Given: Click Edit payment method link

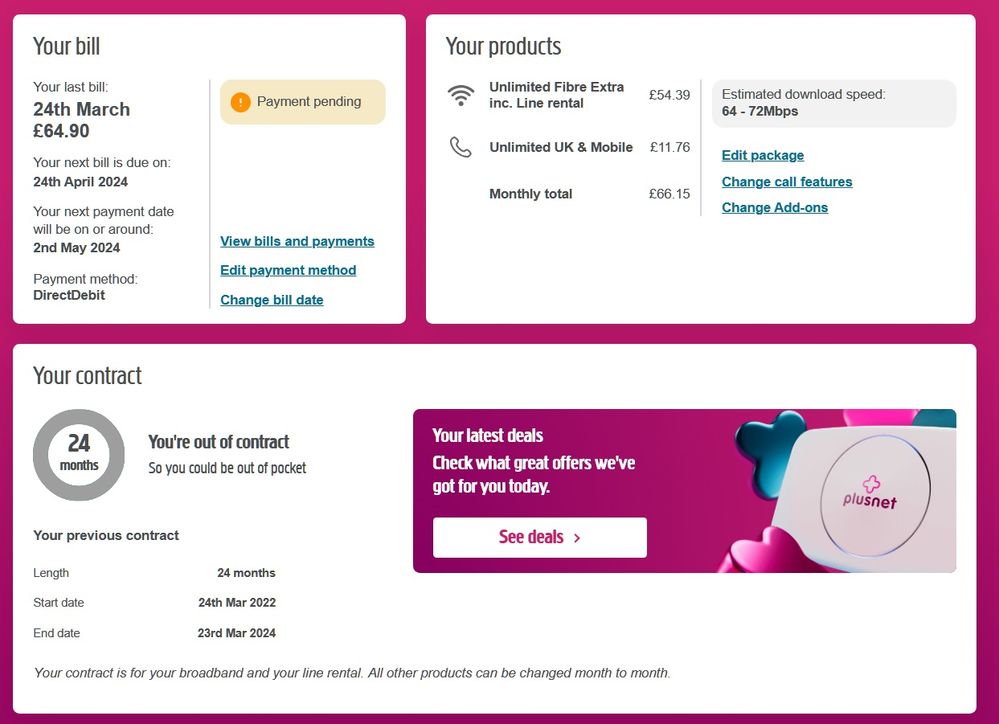Looking at the screenshot, I should tap(288, 270).
